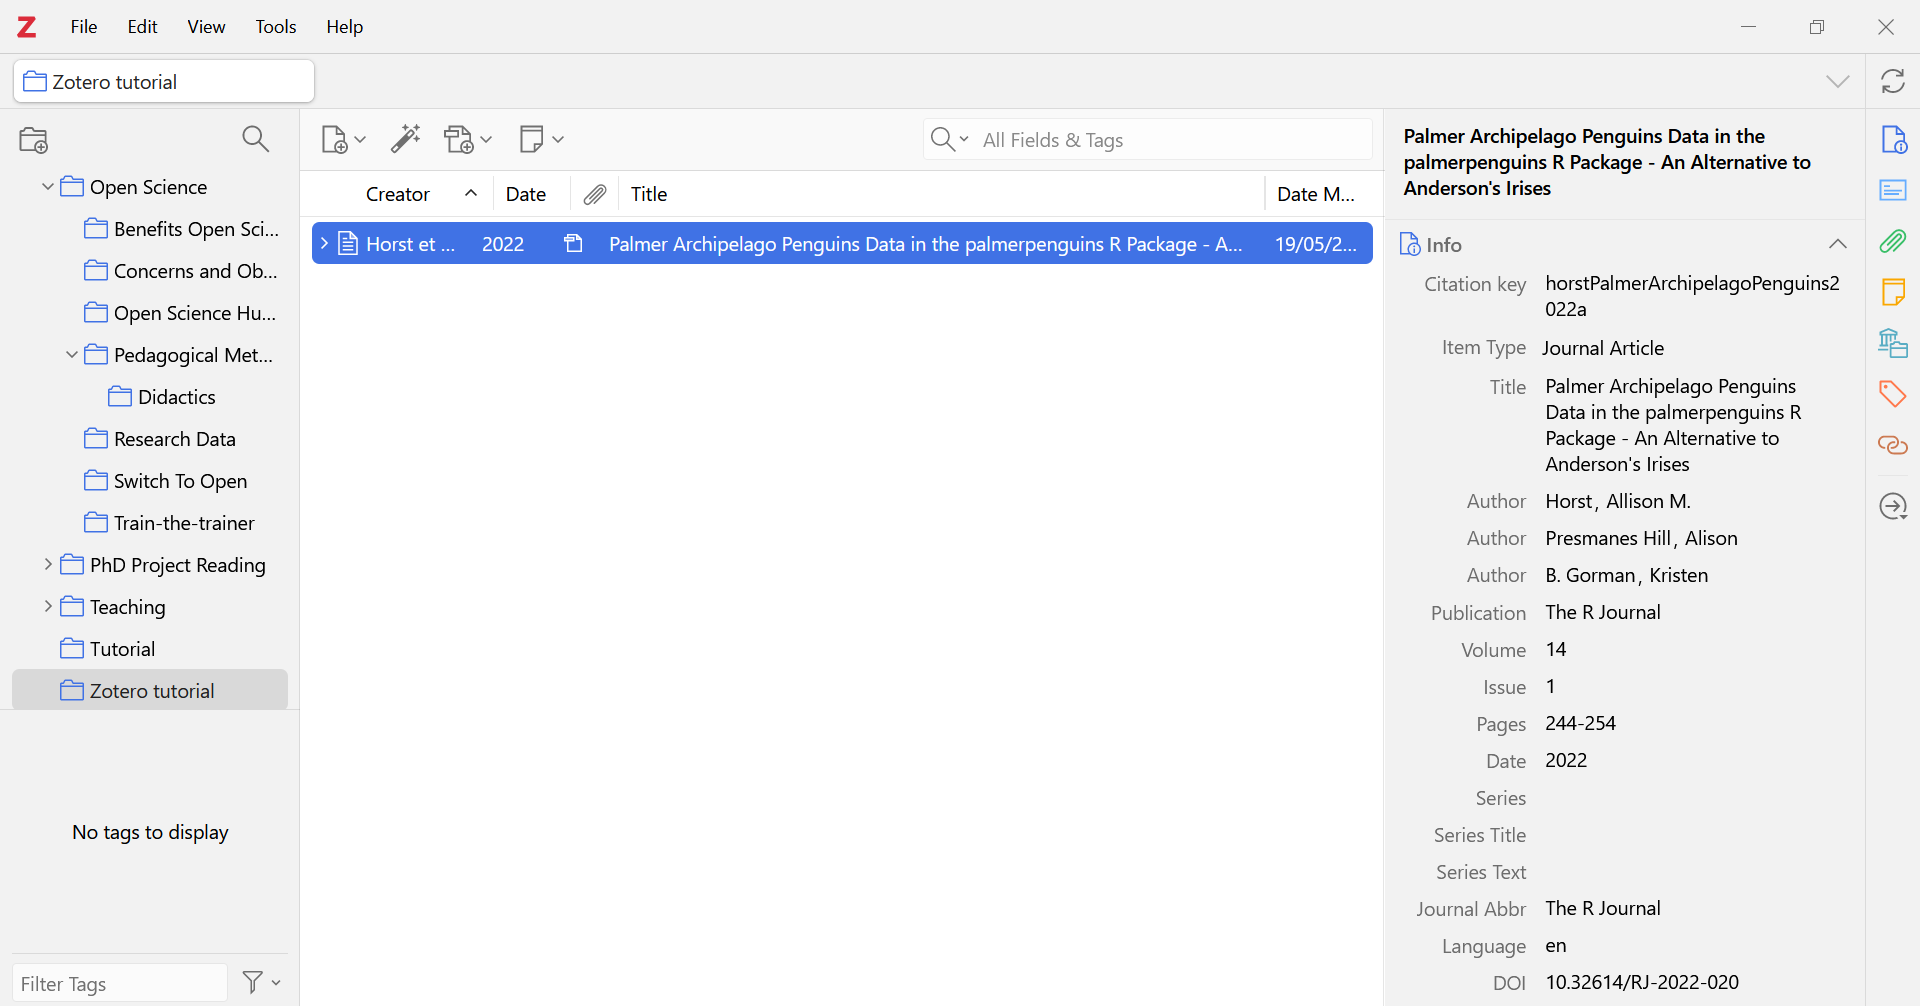Select the Zotero tutorial library tab

coord(164,81)
